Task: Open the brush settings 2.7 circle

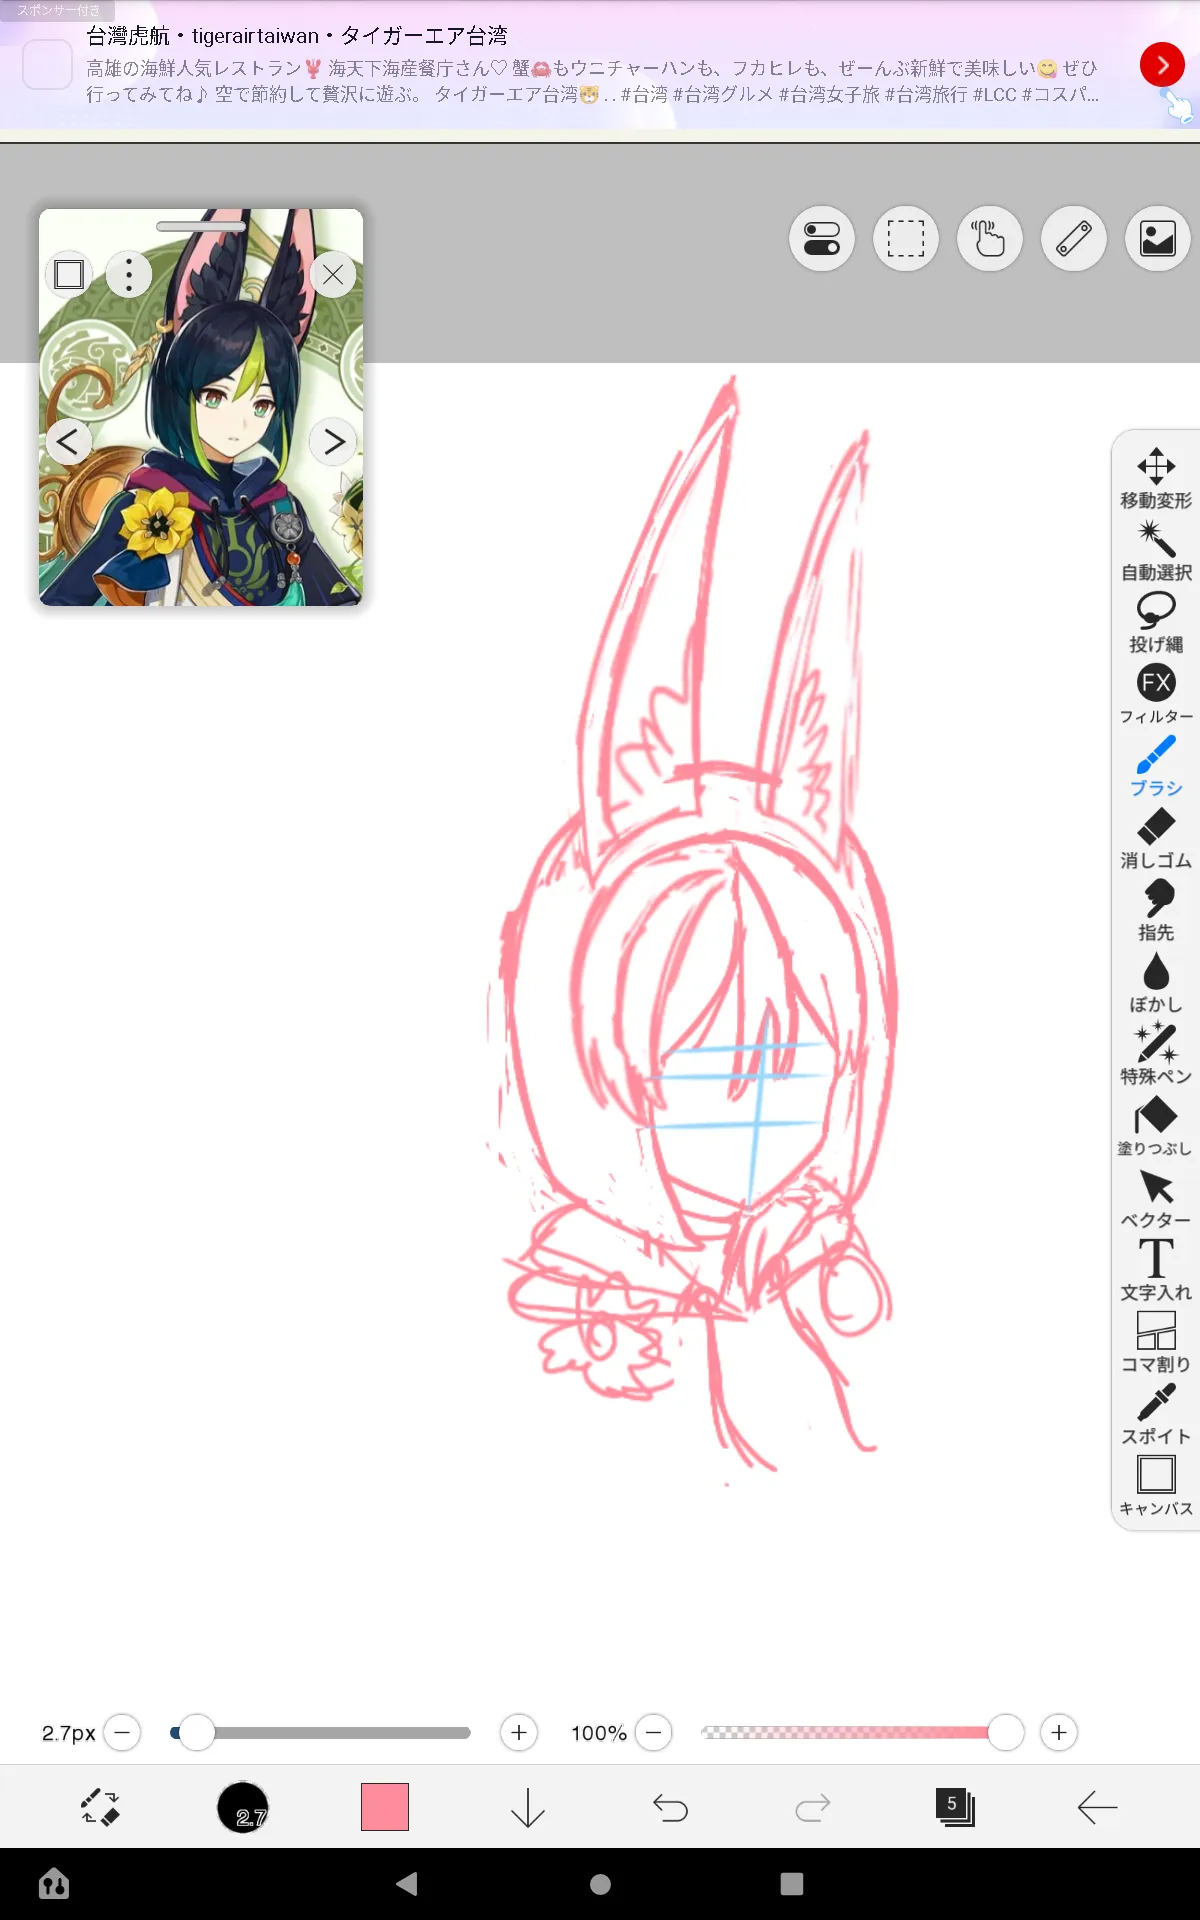Action: click(x=243, y=1807)
